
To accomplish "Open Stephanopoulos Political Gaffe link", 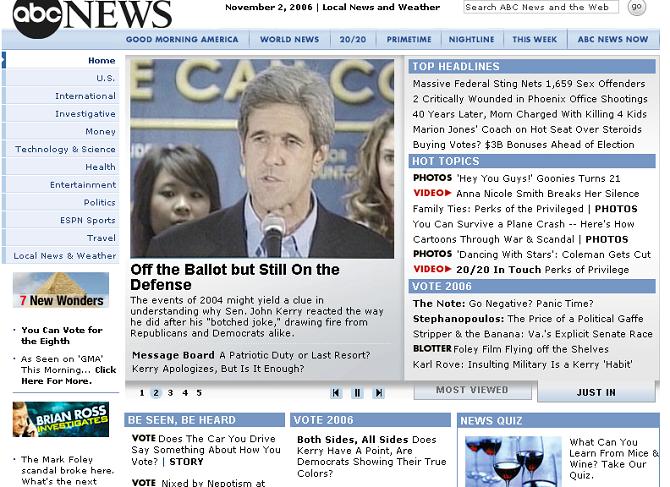I will click(528, 319).
